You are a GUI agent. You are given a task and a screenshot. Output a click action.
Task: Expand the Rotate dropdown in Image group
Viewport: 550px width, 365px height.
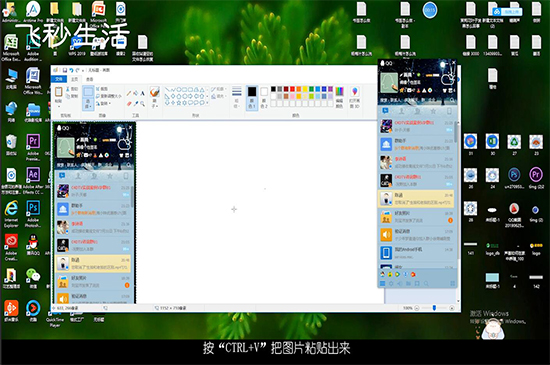point(105,103)
